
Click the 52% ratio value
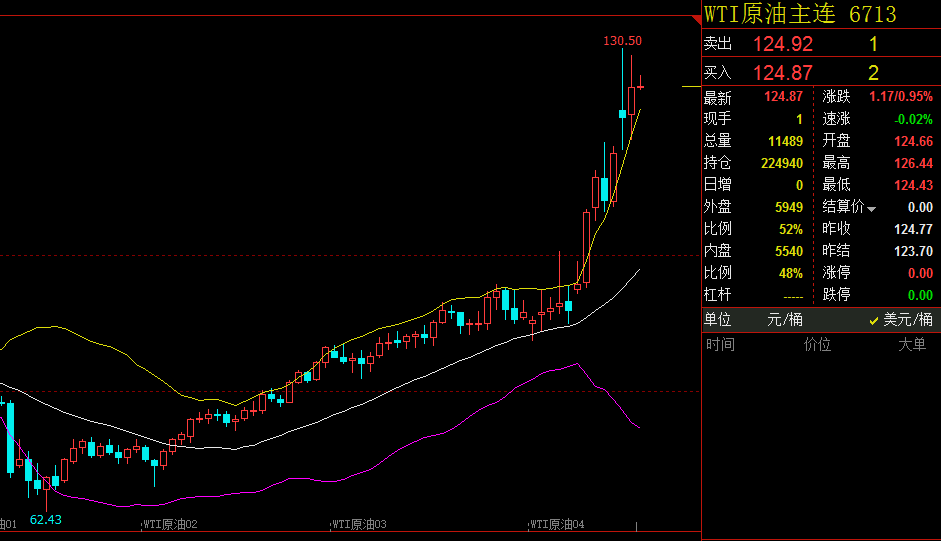click(x=791, y=229)
